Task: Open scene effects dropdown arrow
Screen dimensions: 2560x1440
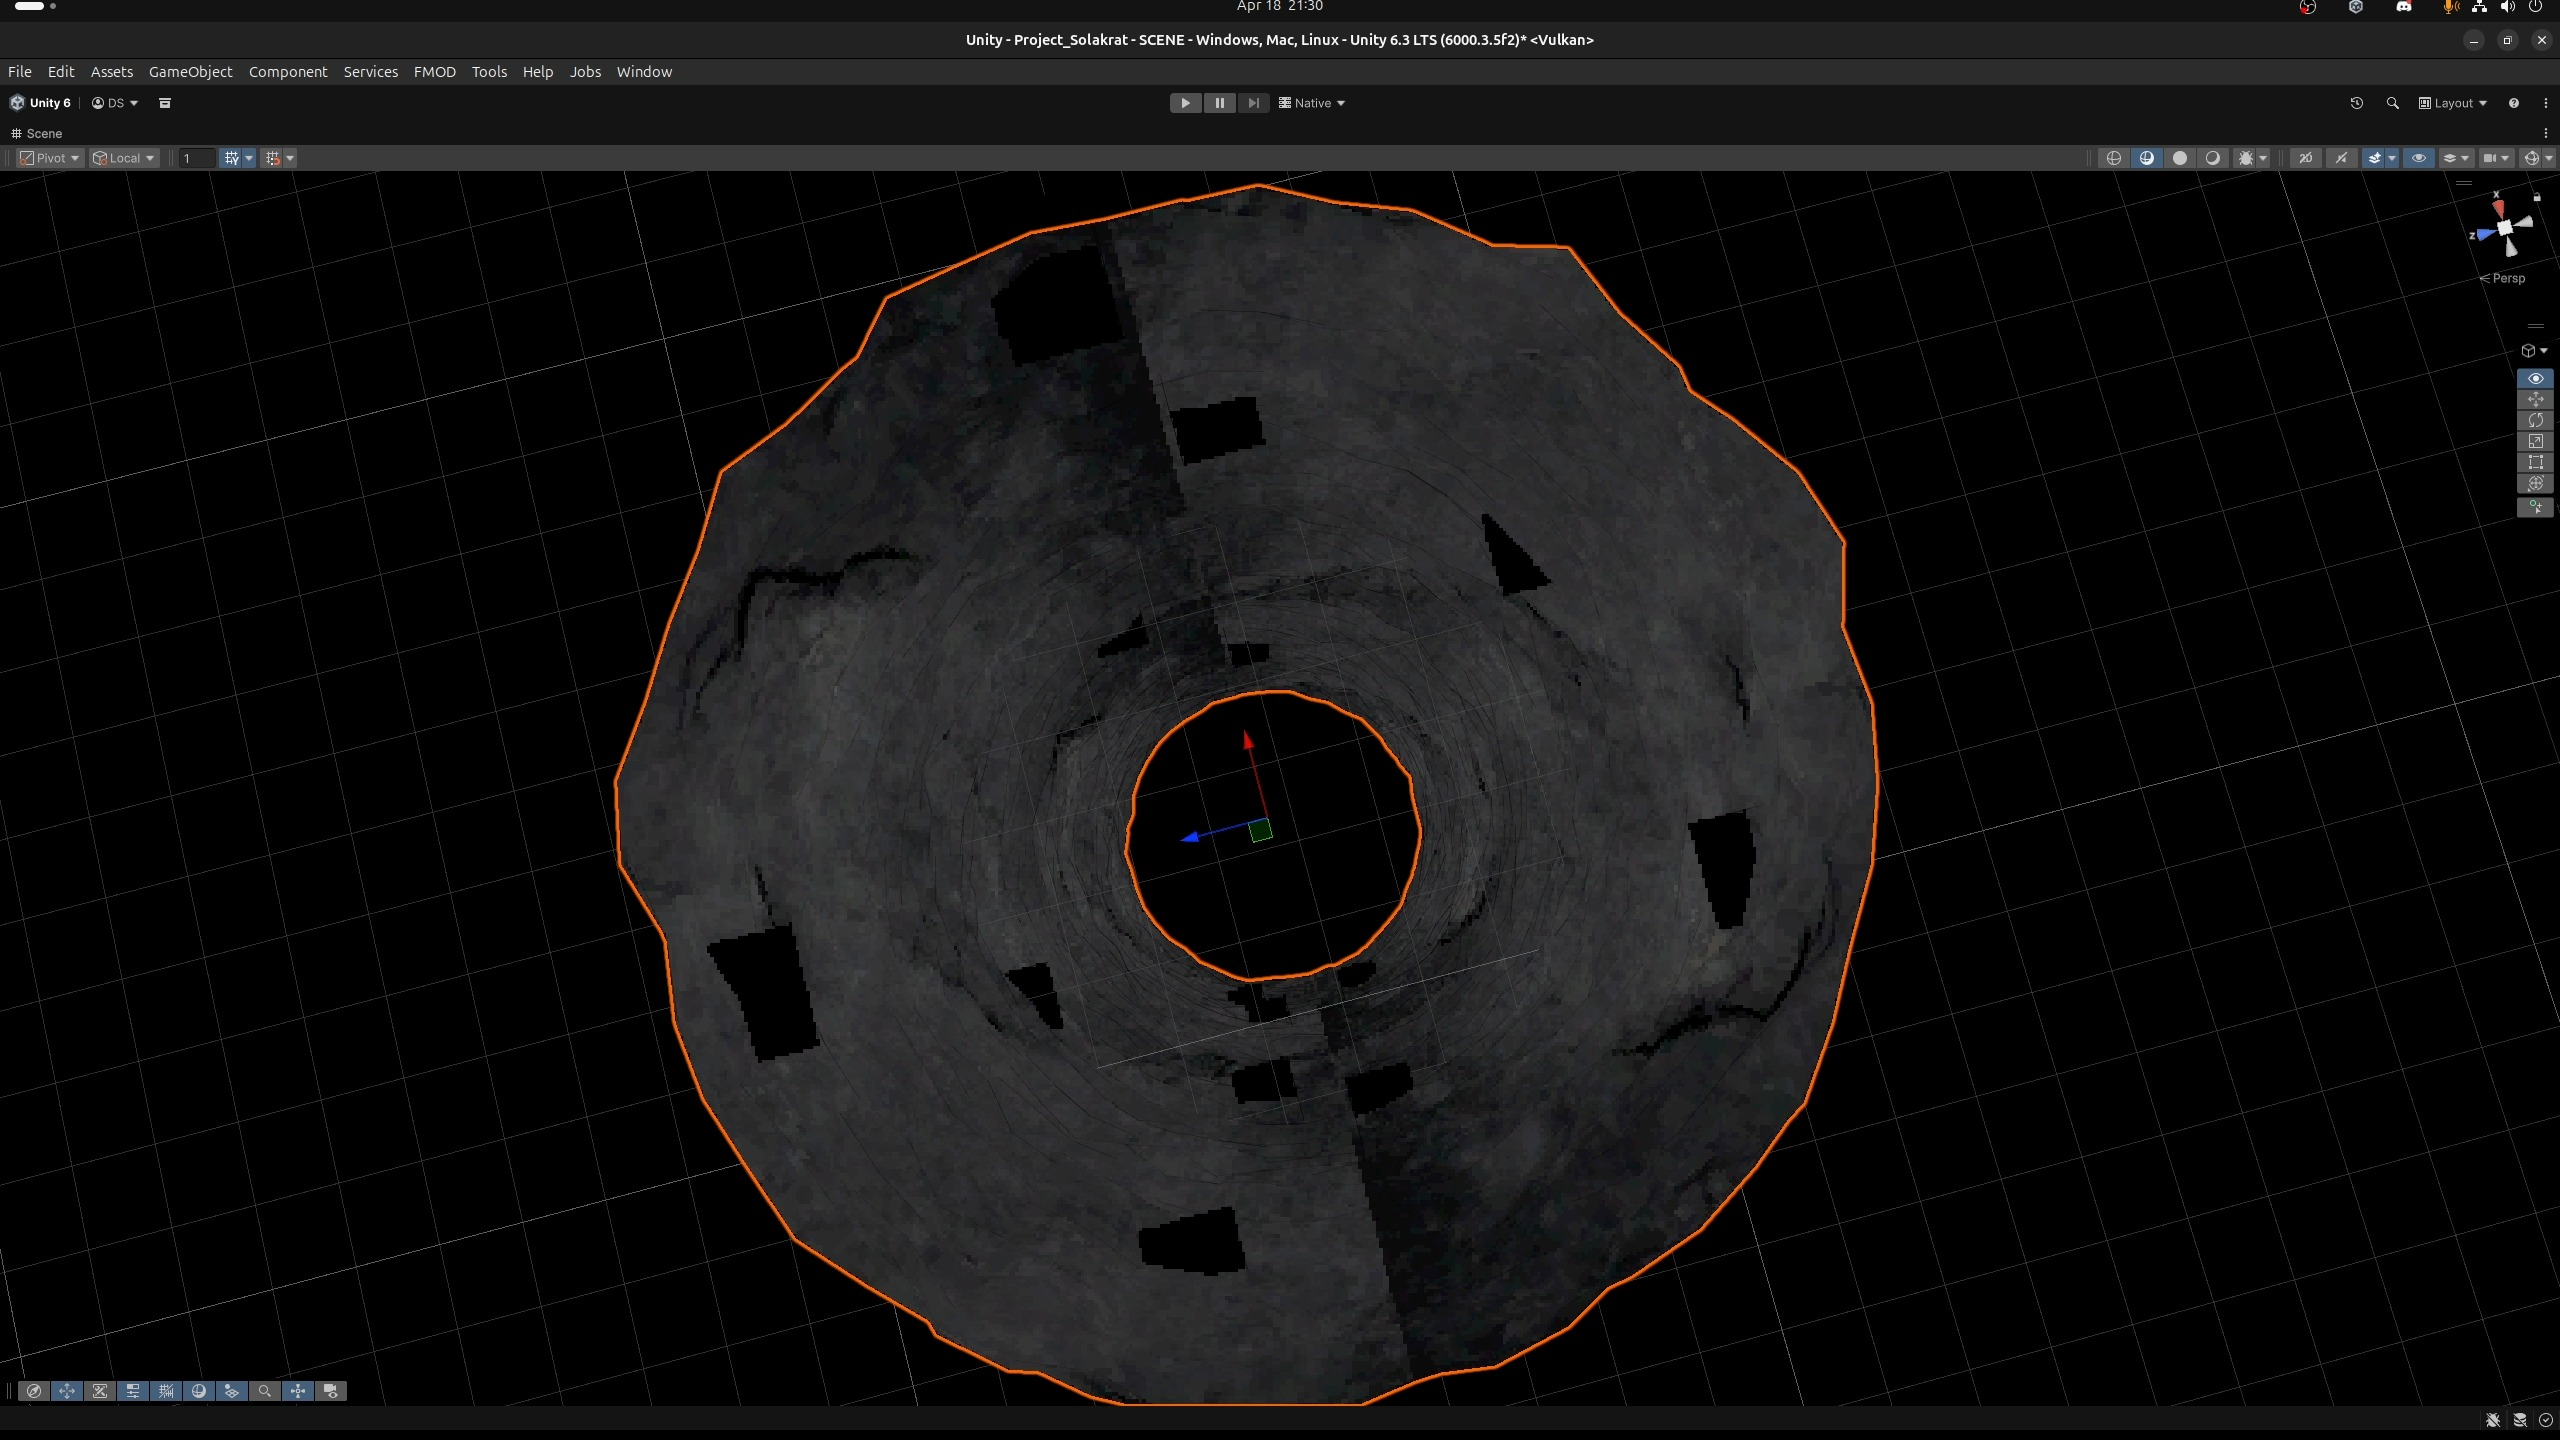Action: click(x=2392, y=158)
